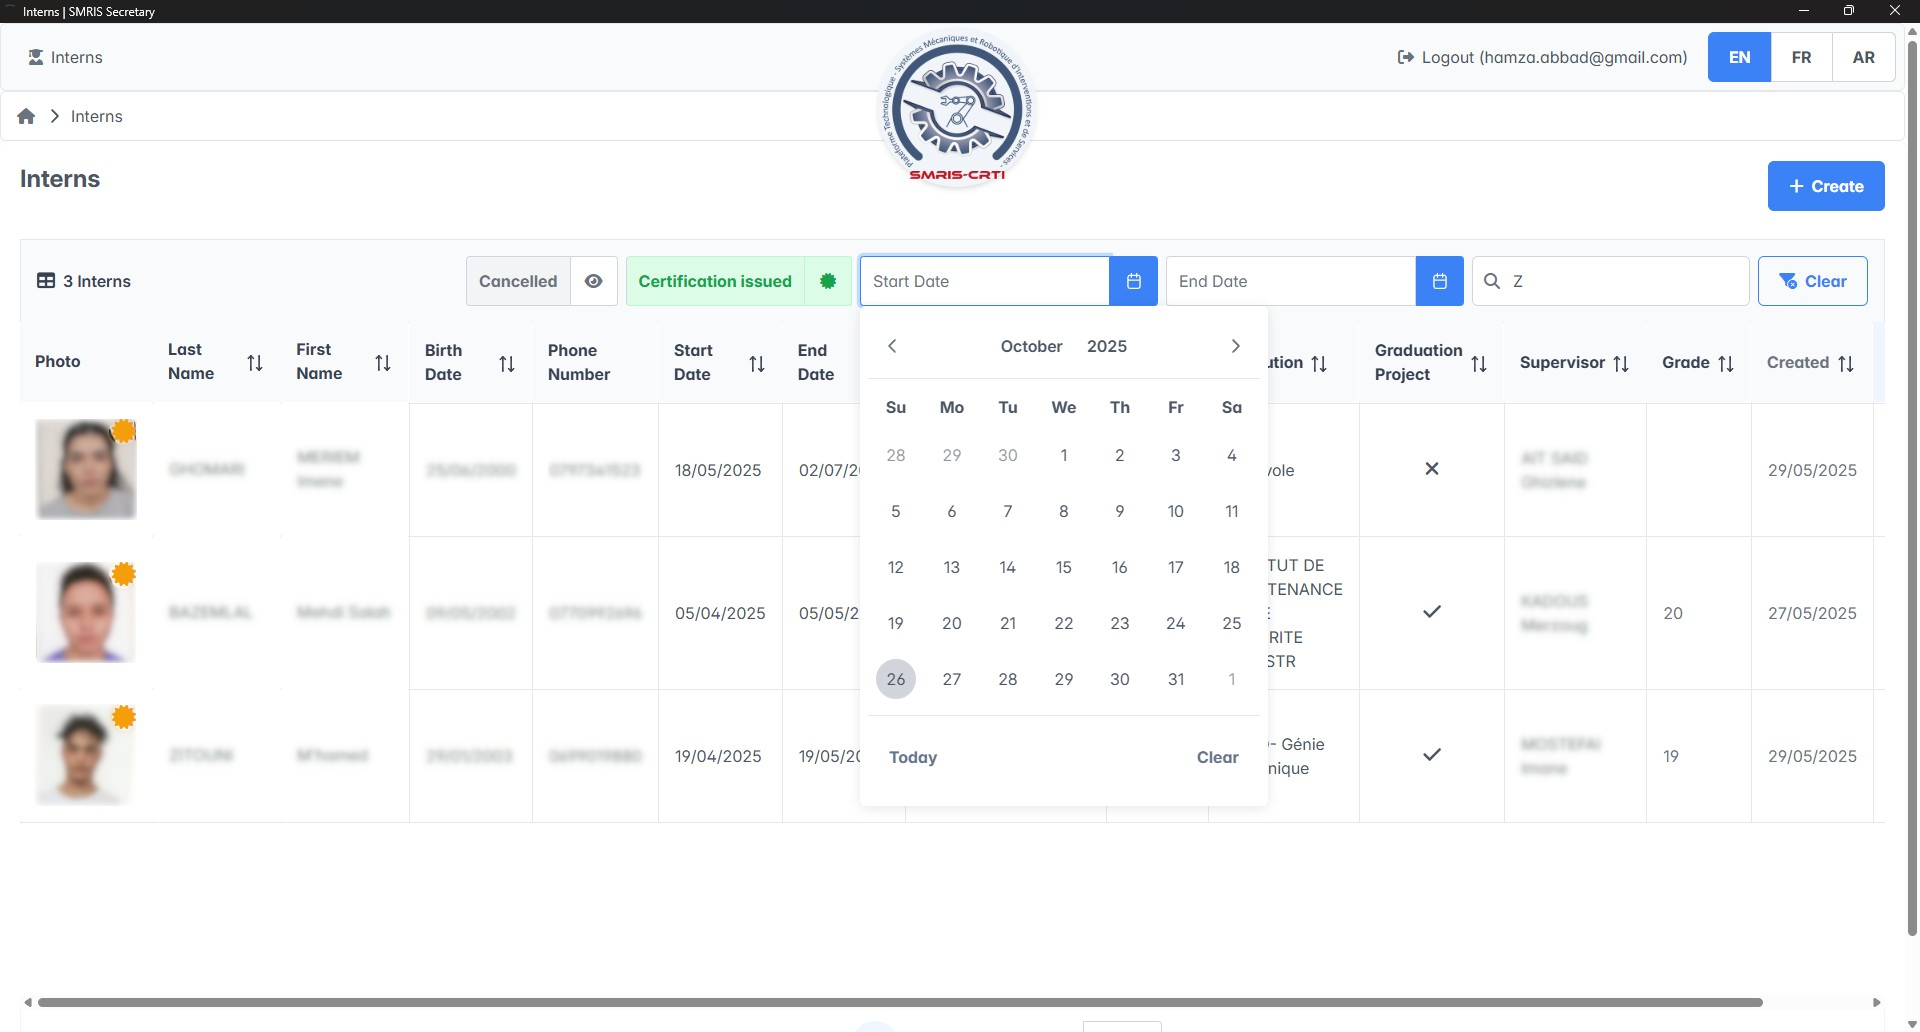Click the 3 Interns table count label
The image size is (1920, 1032).
(84, 281)
